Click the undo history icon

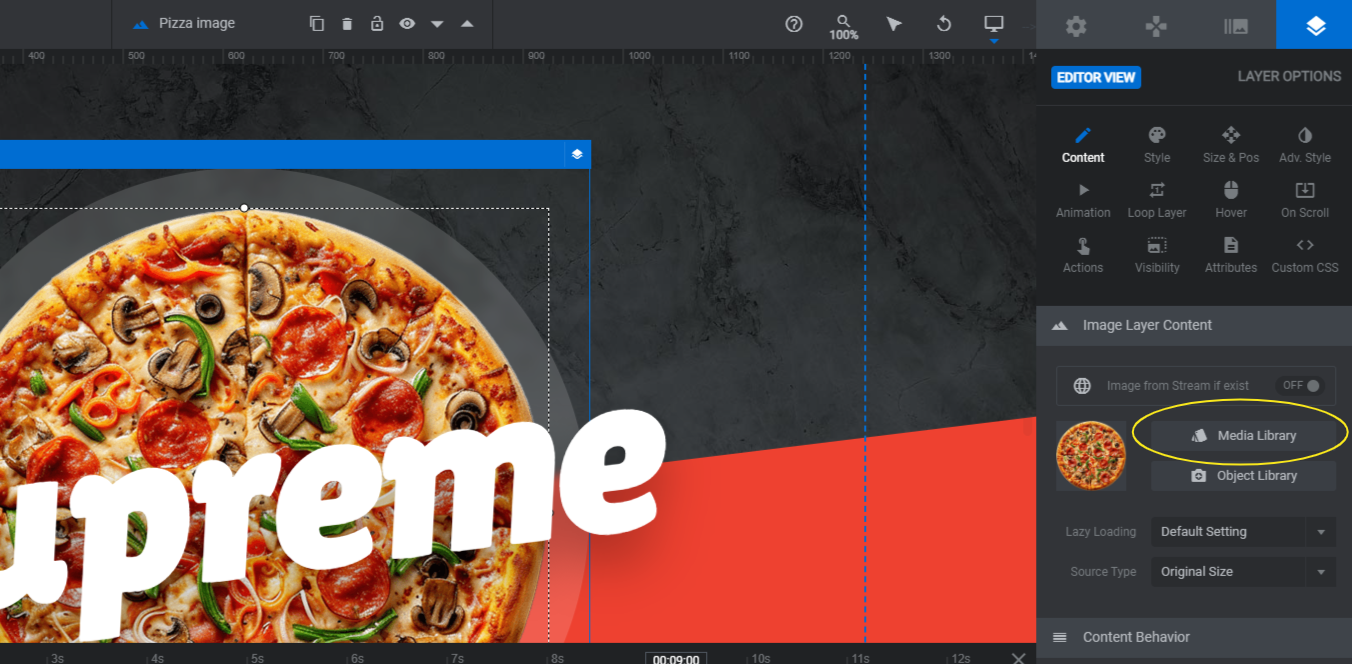(x=944, y=24)
